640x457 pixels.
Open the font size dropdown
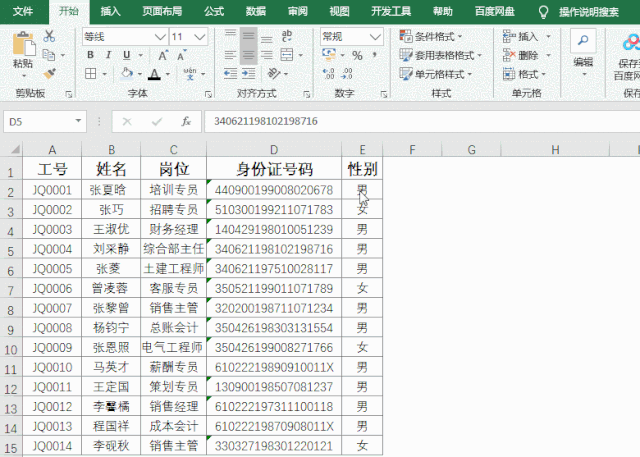[200, 37]
